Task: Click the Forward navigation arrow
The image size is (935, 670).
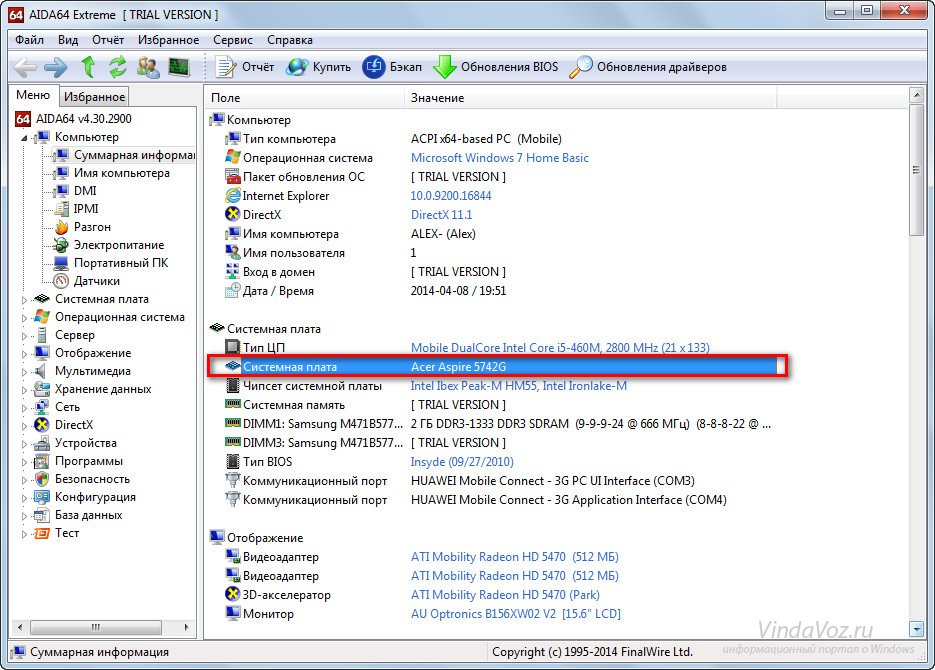Action: click(x=56, y=67)
